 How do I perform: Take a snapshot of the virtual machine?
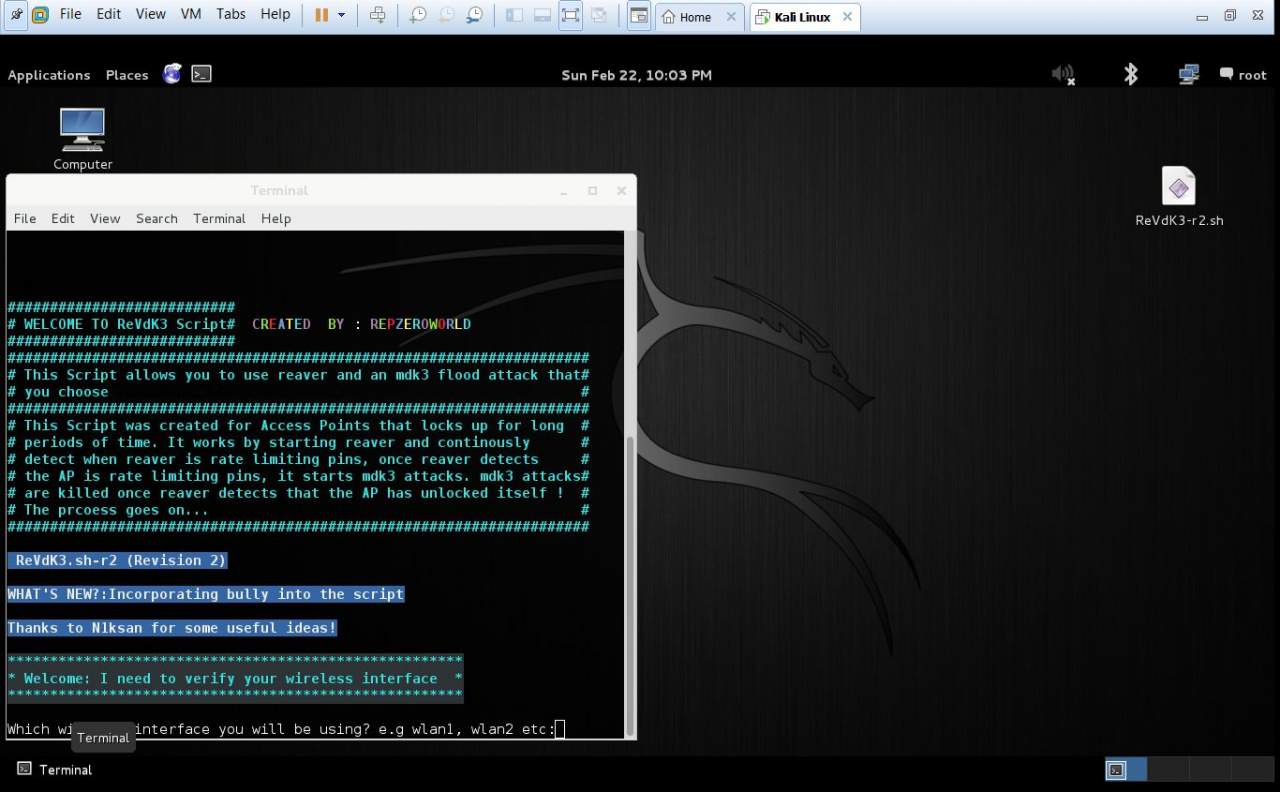(x=418, y=15)
